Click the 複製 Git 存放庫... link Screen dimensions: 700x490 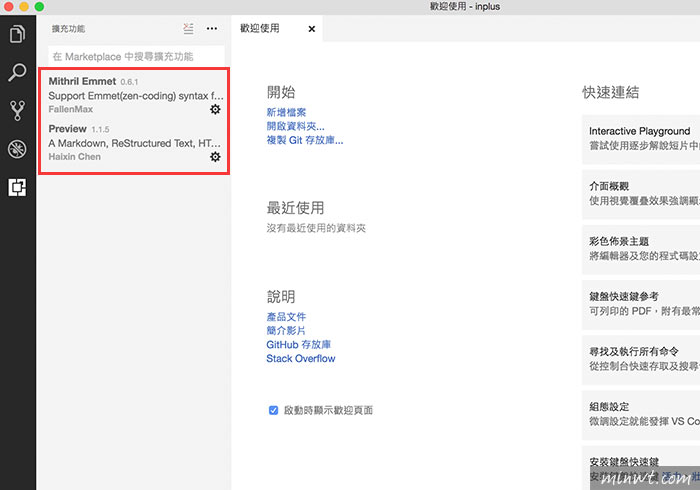(x=305, y=140)
